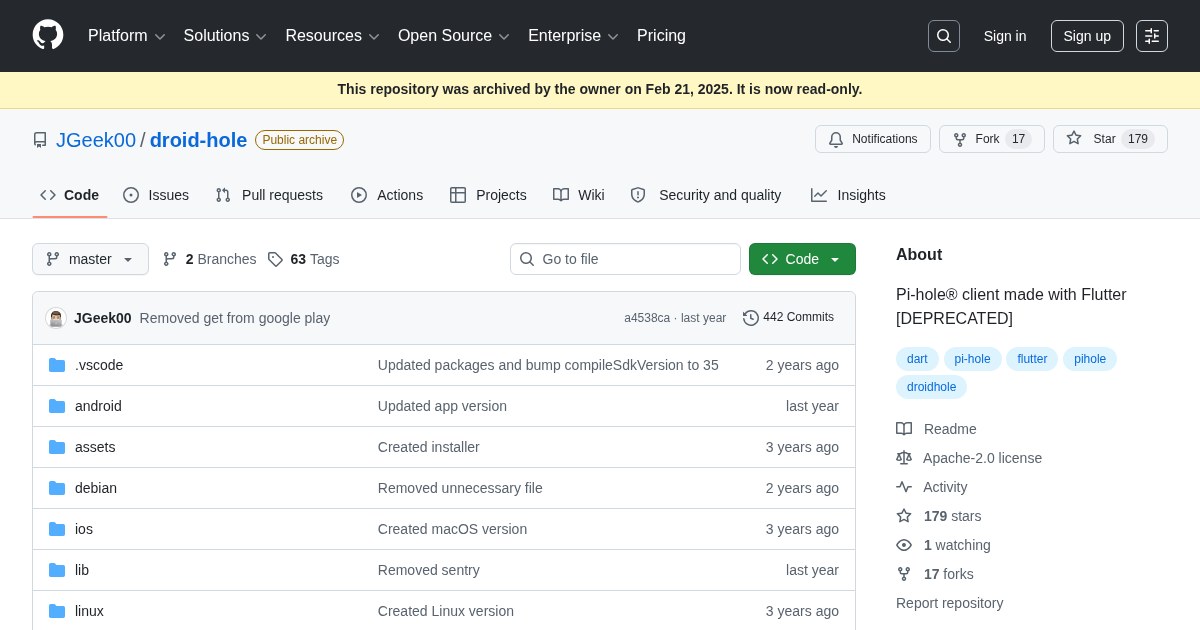Open the appearance settings icon in header

[x=1152, y=36]
